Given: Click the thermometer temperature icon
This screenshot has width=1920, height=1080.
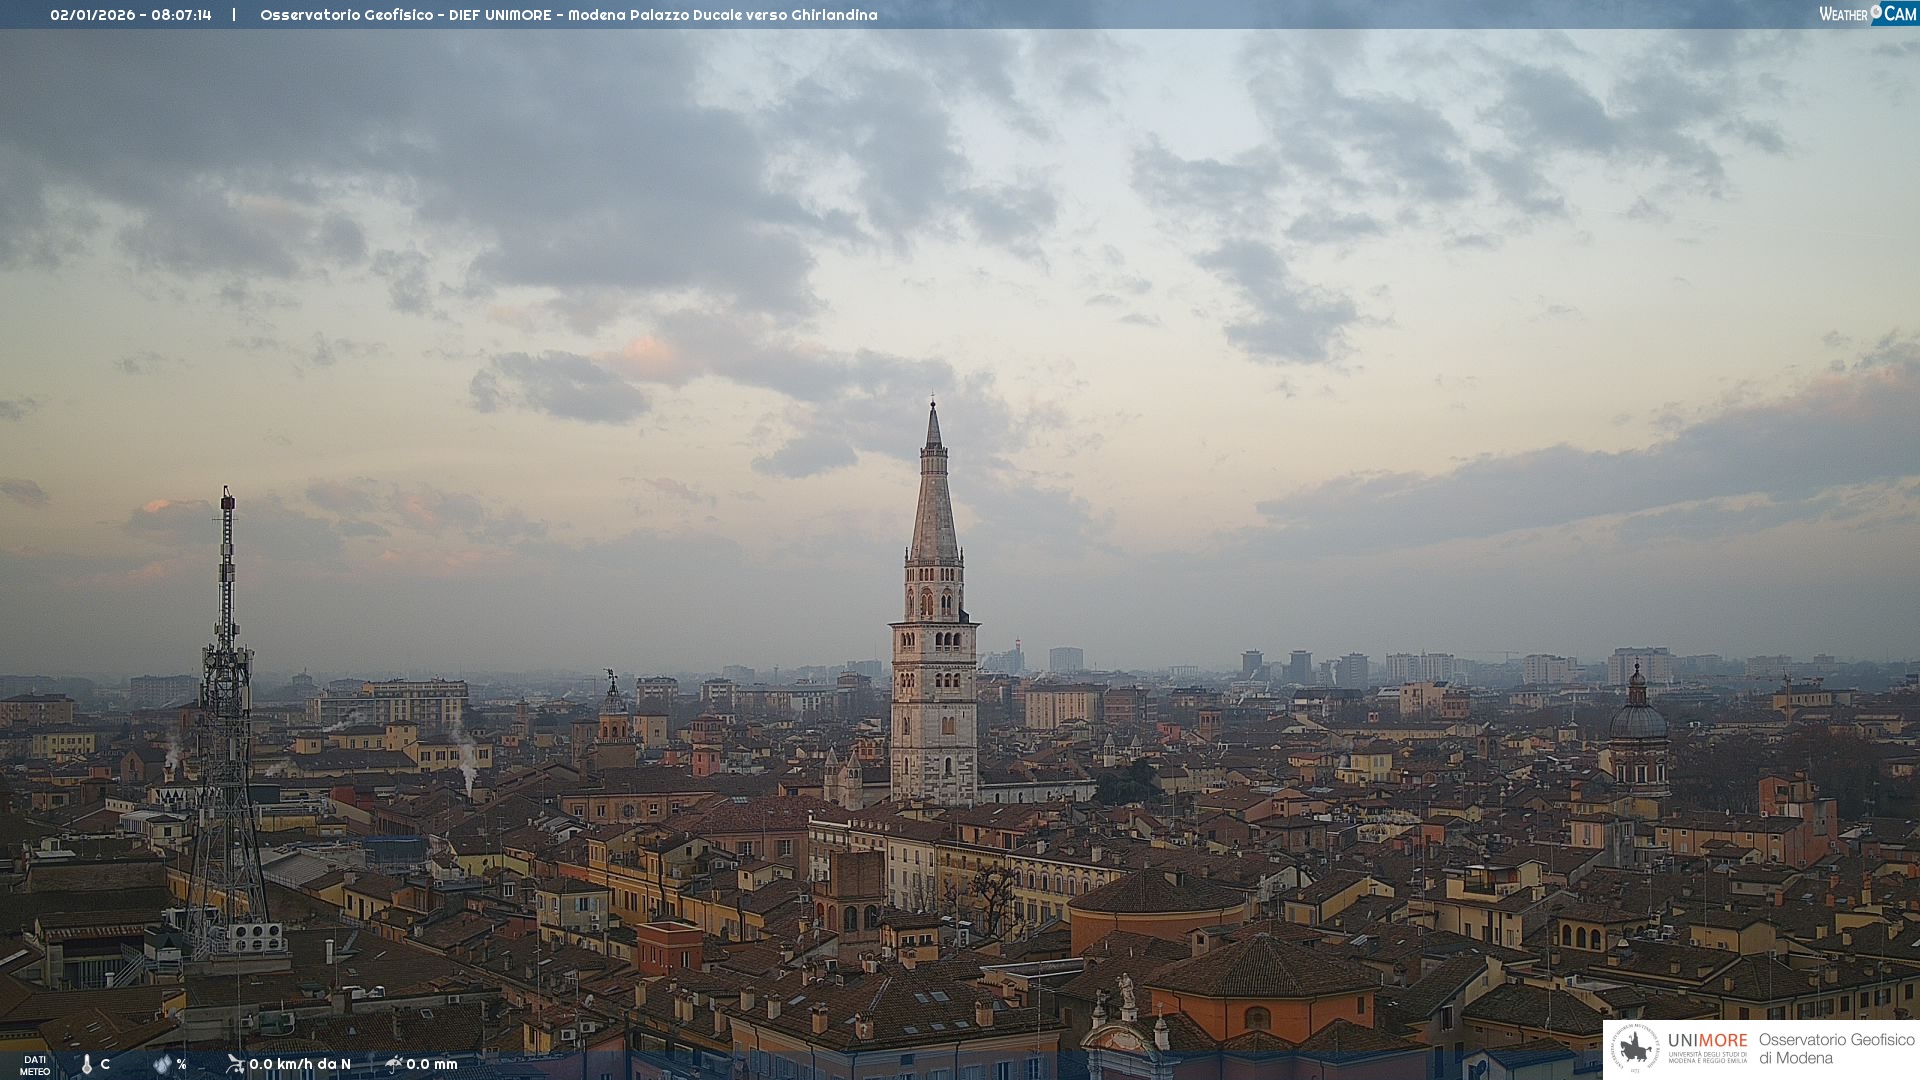Looking at the screenshot, I should pyautogui.click(x=86, y=1065).
